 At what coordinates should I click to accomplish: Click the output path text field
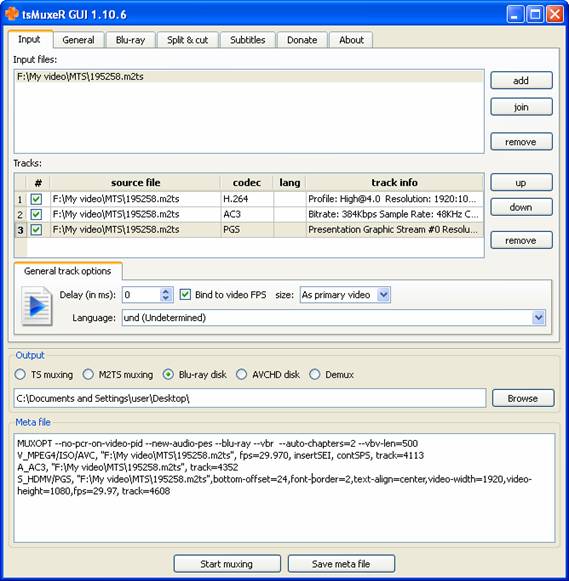[x=250, y=398]
